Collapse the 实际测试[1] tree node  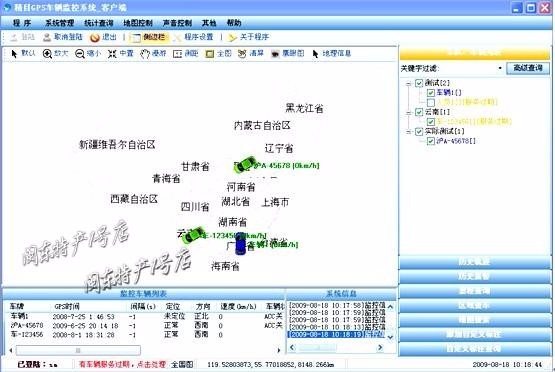pos(408,132)
